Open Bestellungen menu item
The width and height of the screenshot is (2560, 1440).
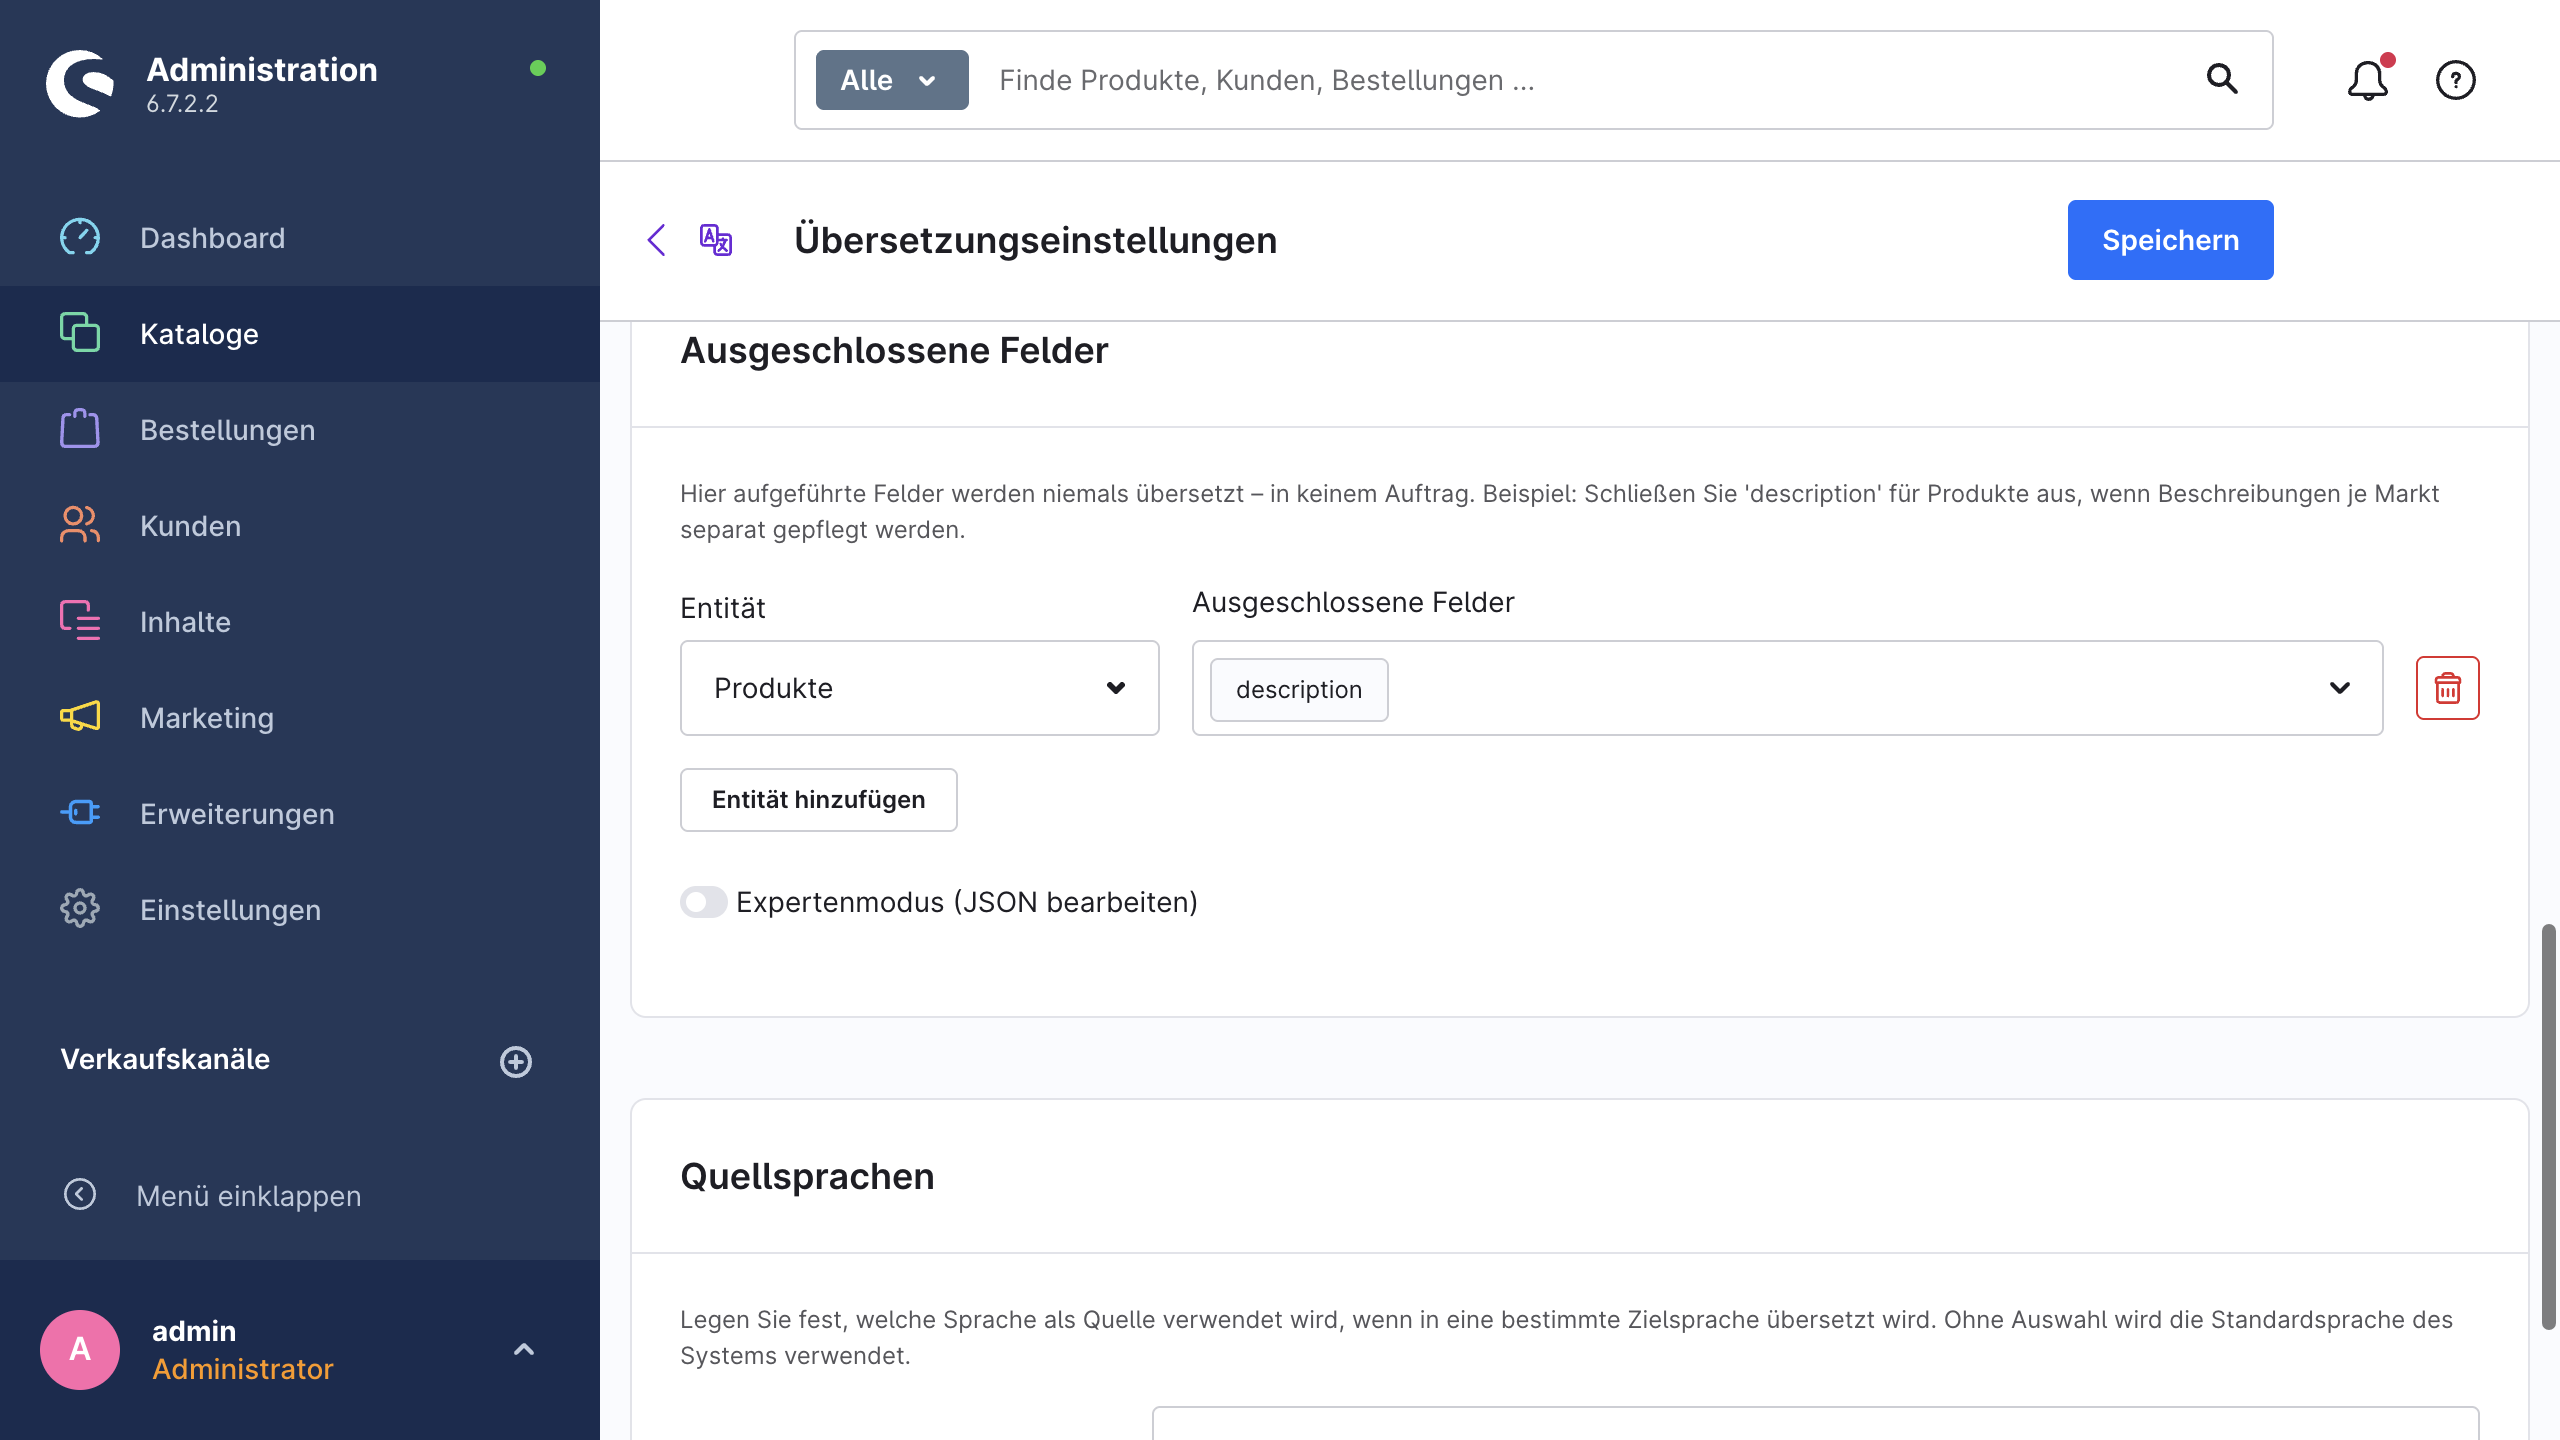300,430
